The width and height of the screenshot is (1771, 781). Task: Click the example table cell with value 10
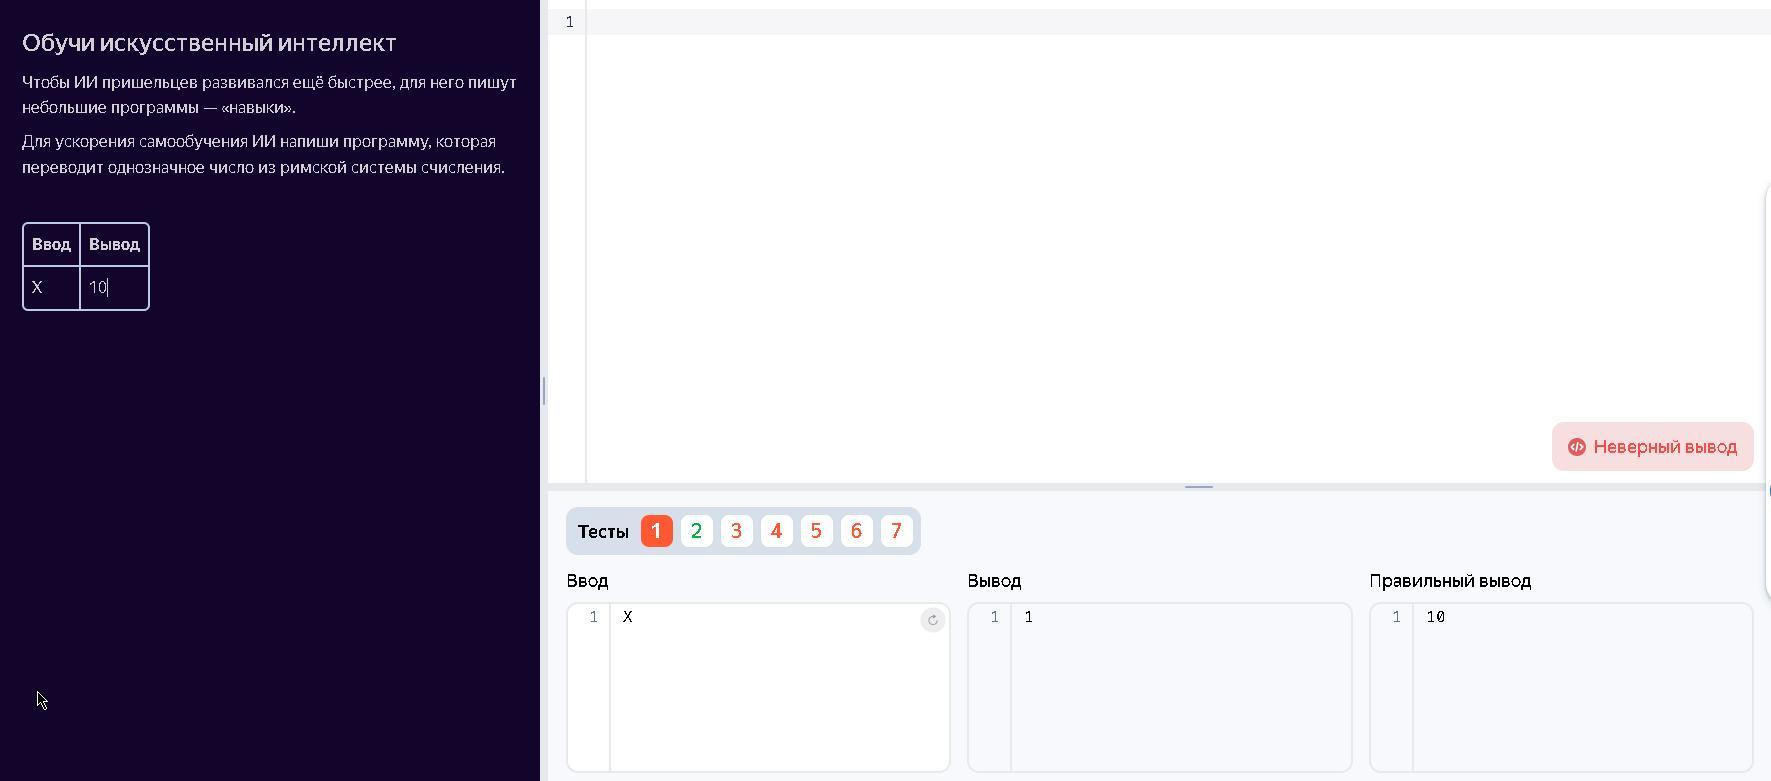tap(114, 288)
